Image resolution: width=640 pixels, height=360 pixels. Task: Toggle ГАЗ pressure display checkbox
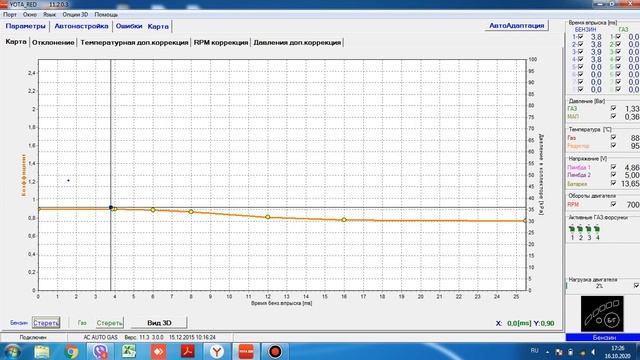613,108
